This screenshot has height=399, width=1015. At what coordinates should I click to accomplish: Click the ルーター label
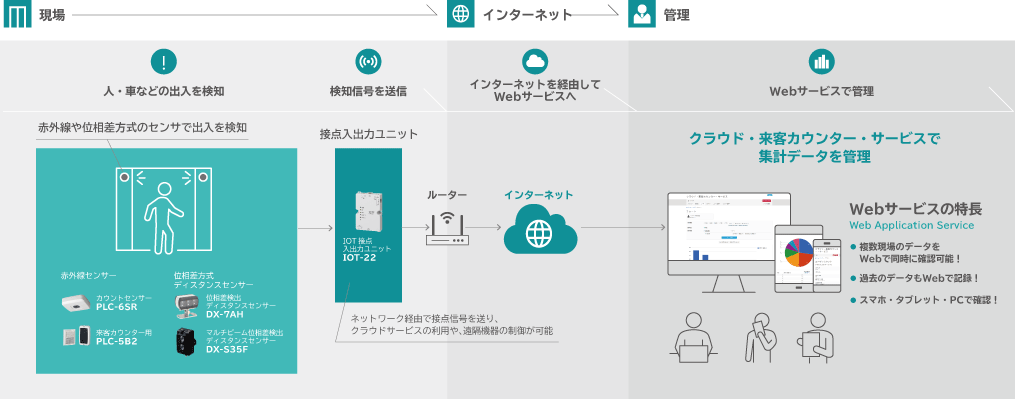point(446,195)
